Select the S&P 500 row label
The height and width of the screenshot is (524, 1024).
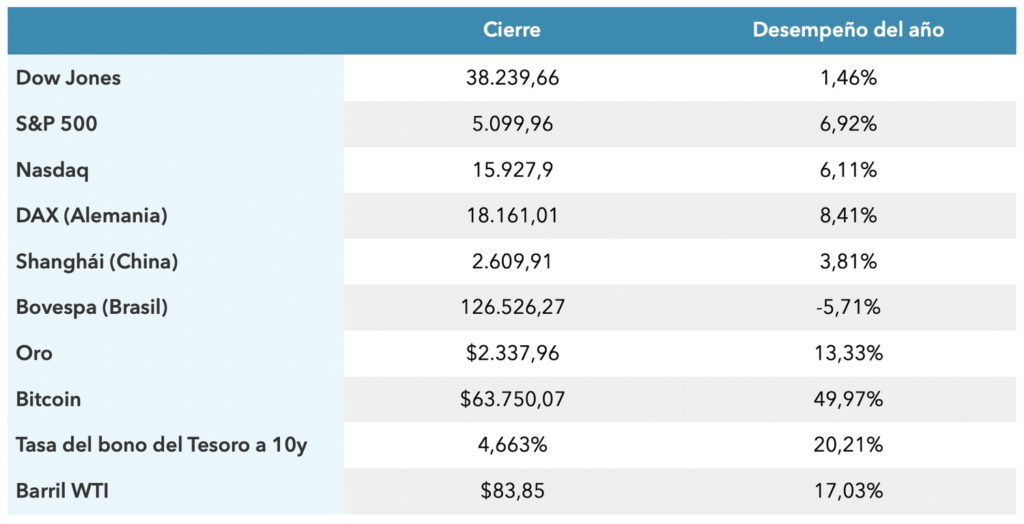tap(57, 124)
